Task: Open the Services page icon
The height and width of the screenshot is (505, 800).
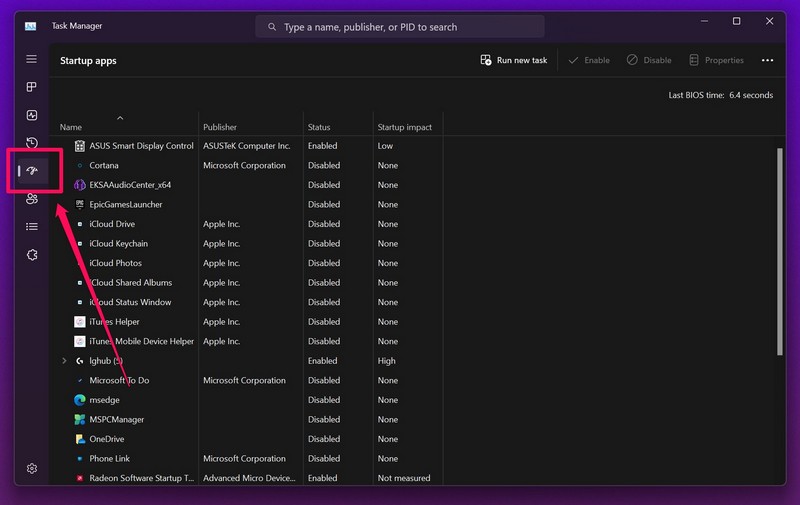Action: [x=32, y=255]
